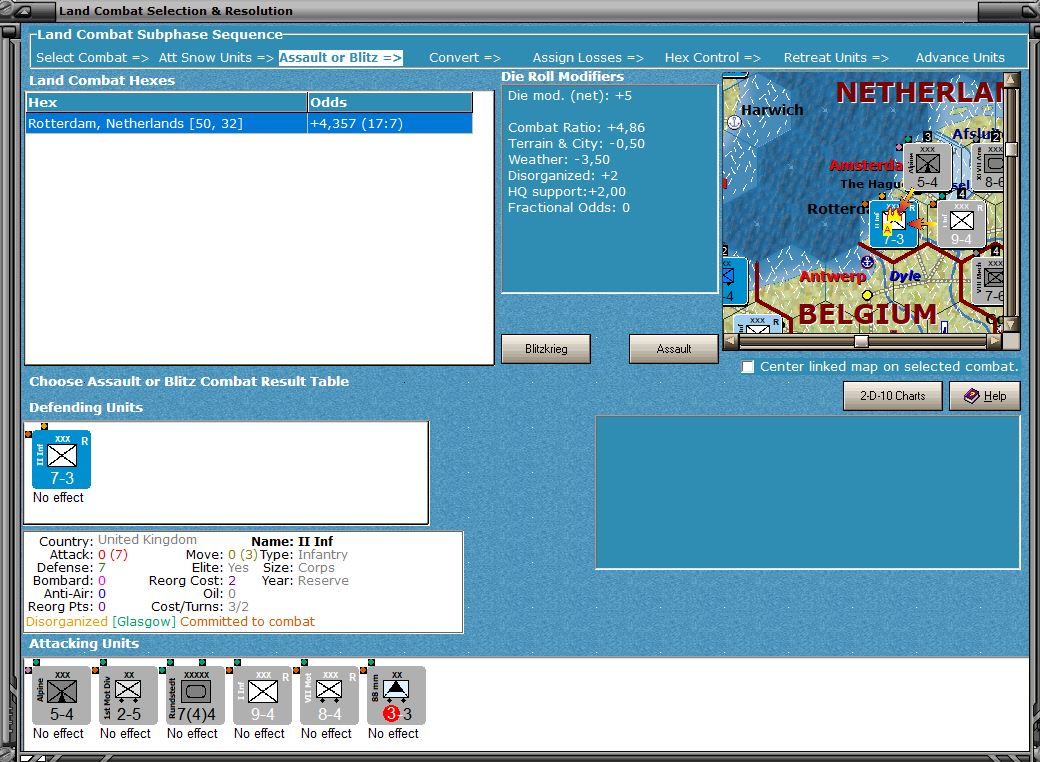
Task: Click the map vertical scrollbar down arrow
Action: [x=1011, y=324]
